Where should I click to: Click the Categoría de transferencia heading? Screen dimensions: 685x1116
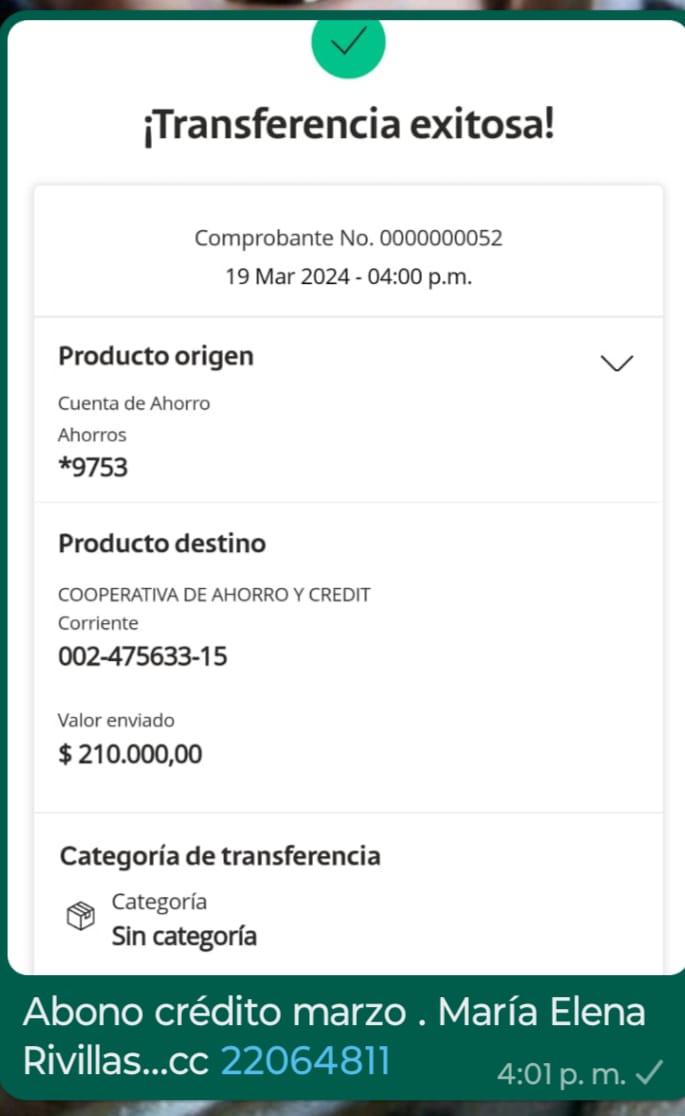[220, 856]
